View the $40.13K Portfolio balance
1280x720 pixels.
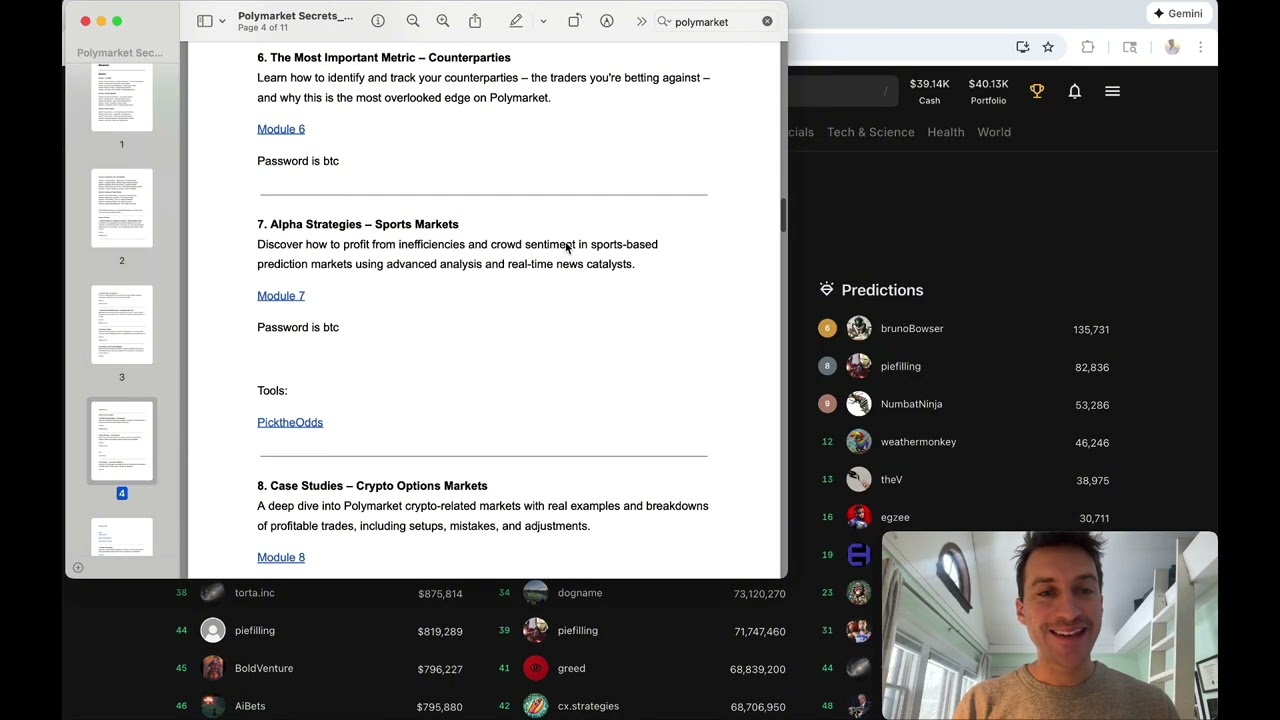(x=988, y=91)
